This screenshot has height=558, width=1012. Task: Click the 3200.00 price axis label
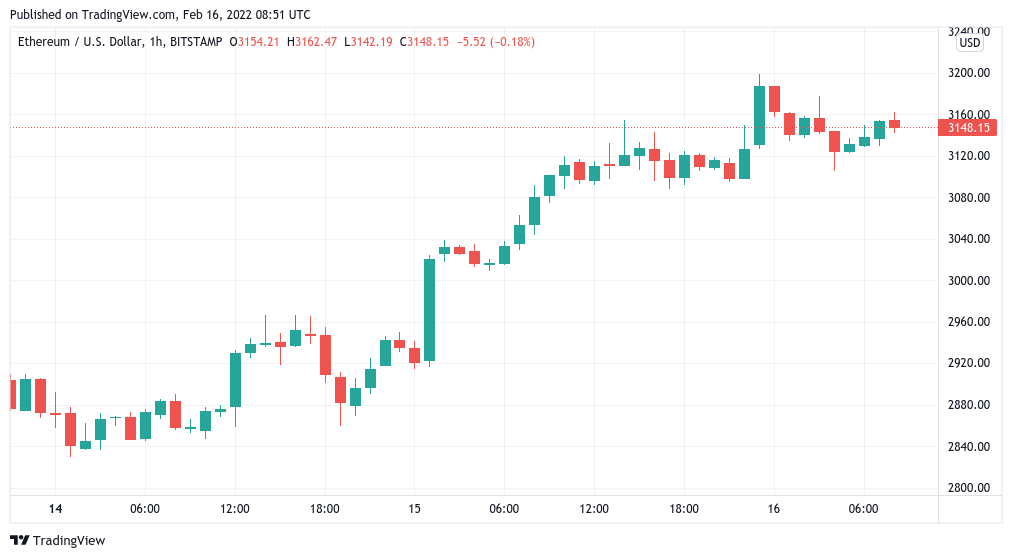tap(968, 73)
